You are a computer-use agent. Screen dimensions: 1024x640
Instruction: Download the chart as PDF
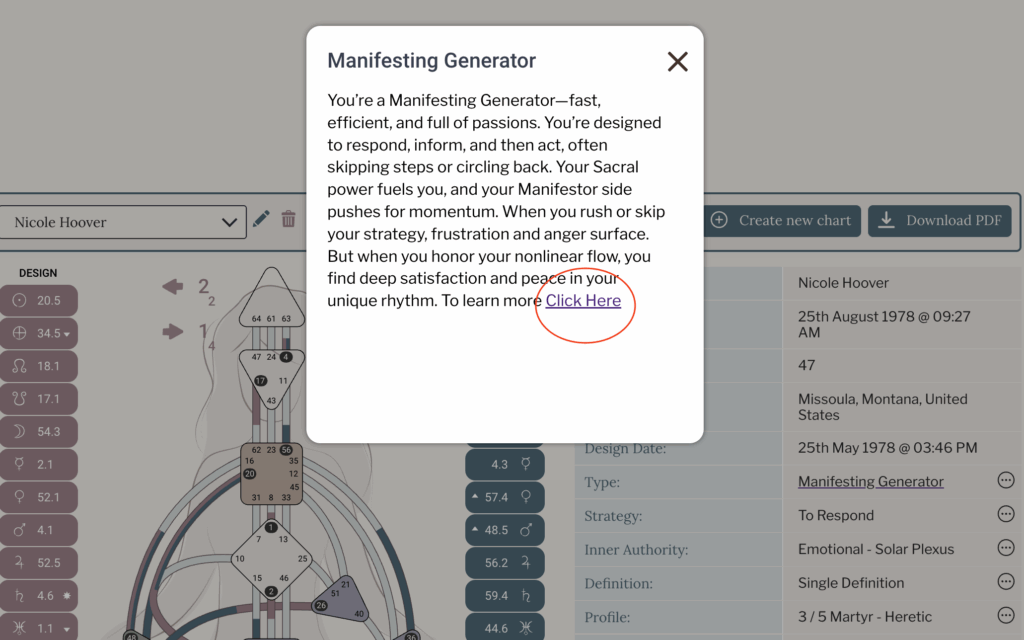click(939, 221)
